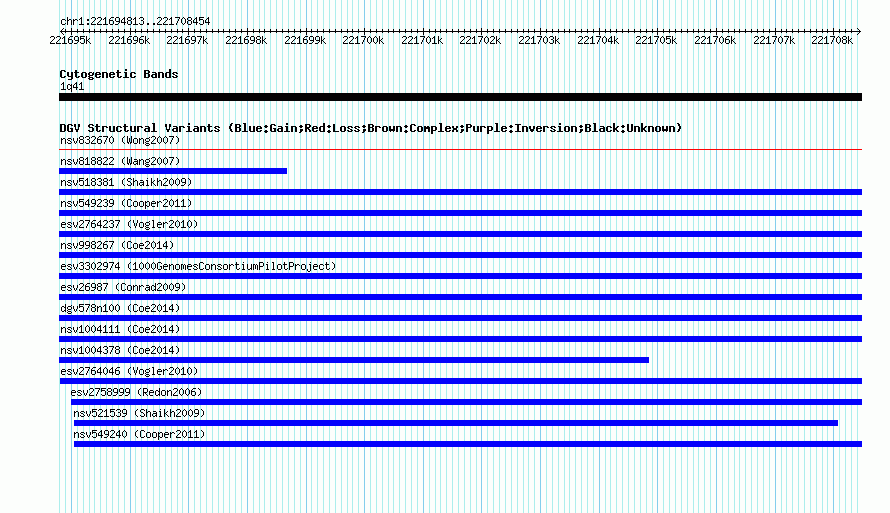The height and width of the screenshot is (513, 890).
Task: Click the 221696k ruler position
Action: tap(129, 40)
